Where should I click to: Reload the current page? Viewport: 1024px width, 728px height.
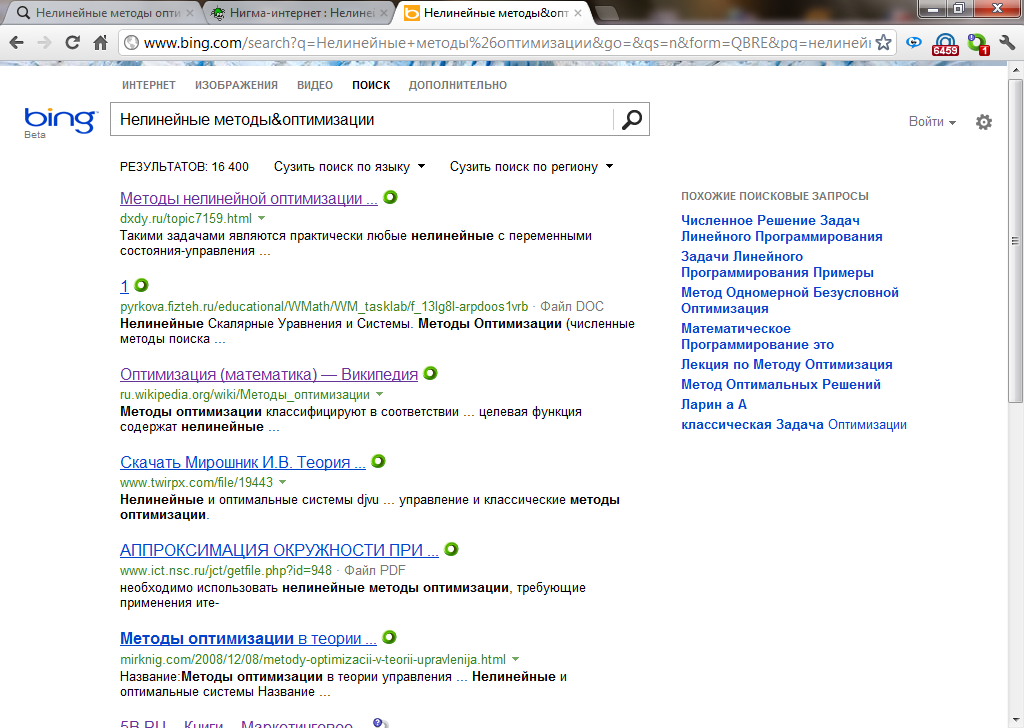pyautogui.click(x=72, y=43)
